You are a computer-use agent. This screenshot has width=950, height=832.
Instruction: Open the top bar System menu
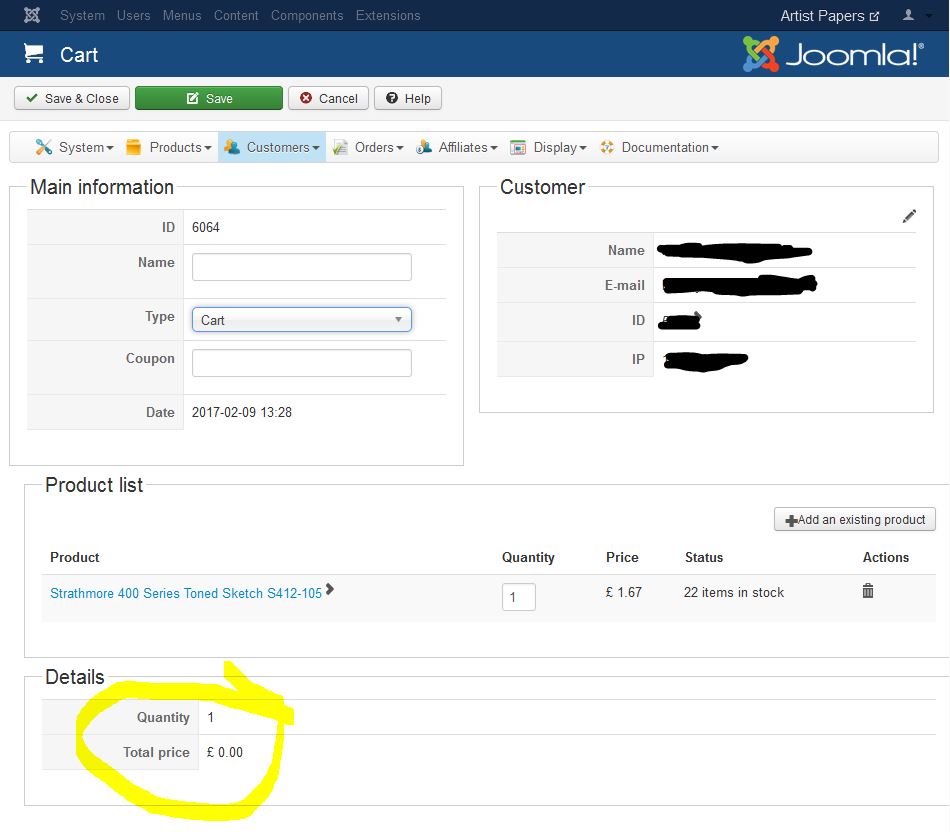point(82,15)
